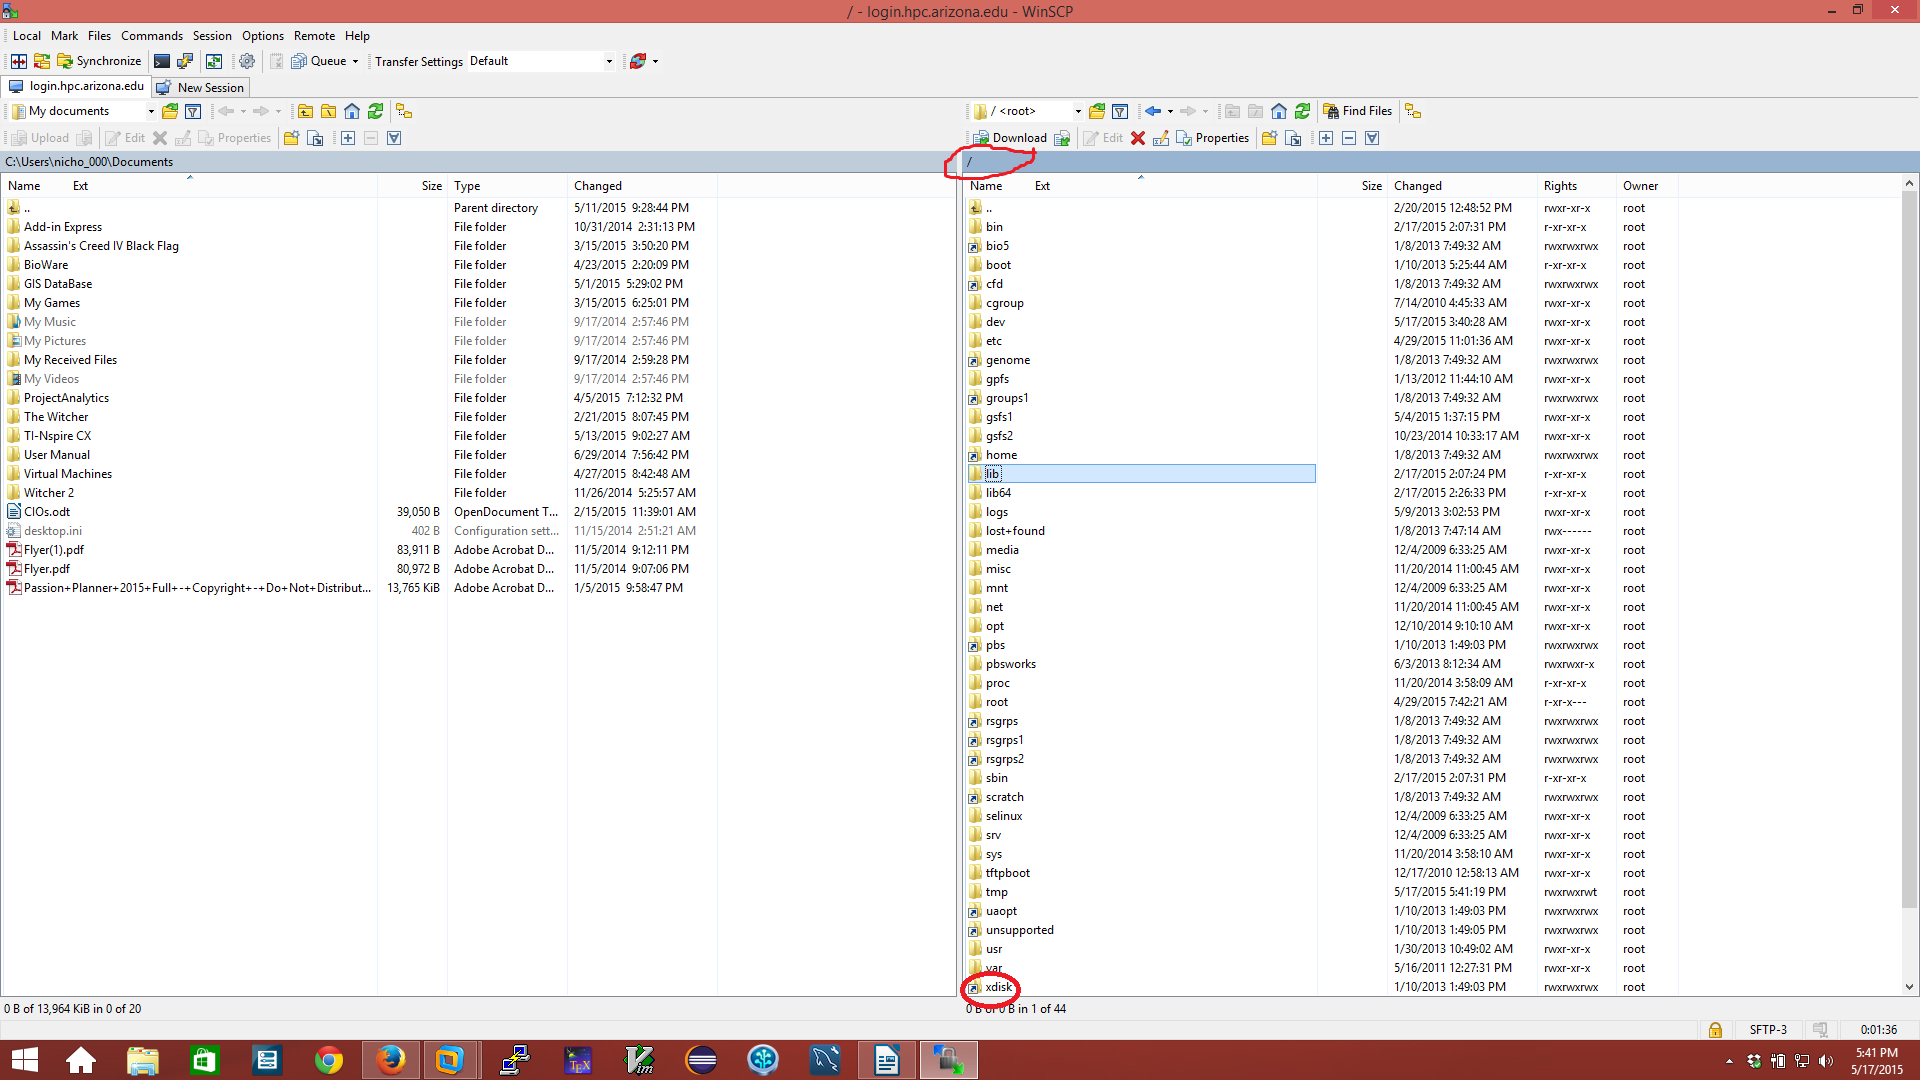Toggle the remote directory tree view
Viewport: 1920px width, 1080px height.
point(1412,111)
